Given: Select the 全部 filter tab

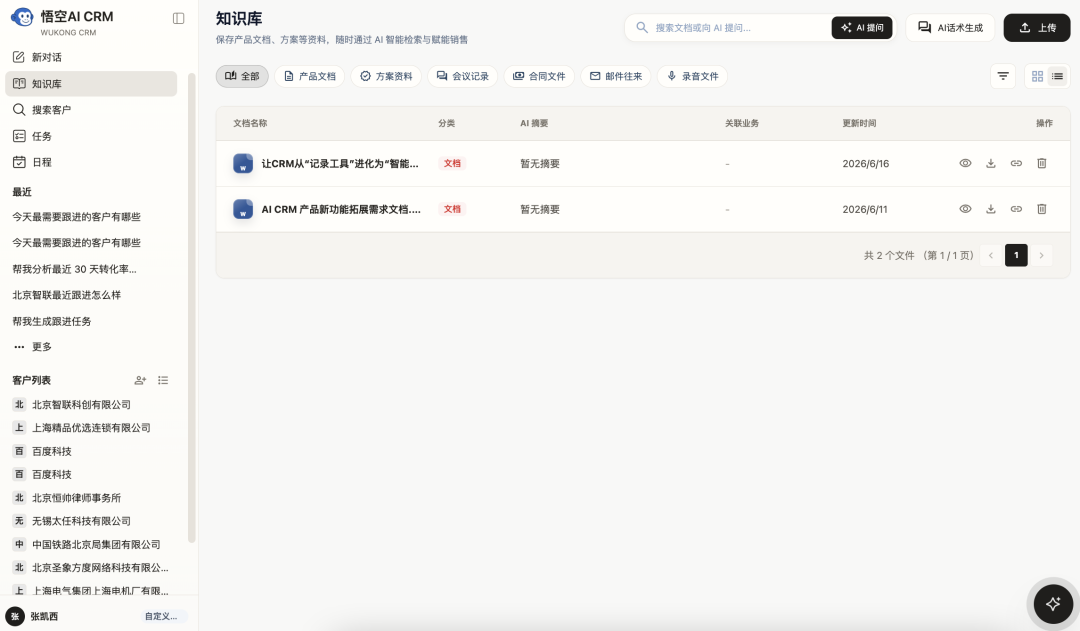Looking at the screenshot, I should pyautogui.click(x=242, y=76).
